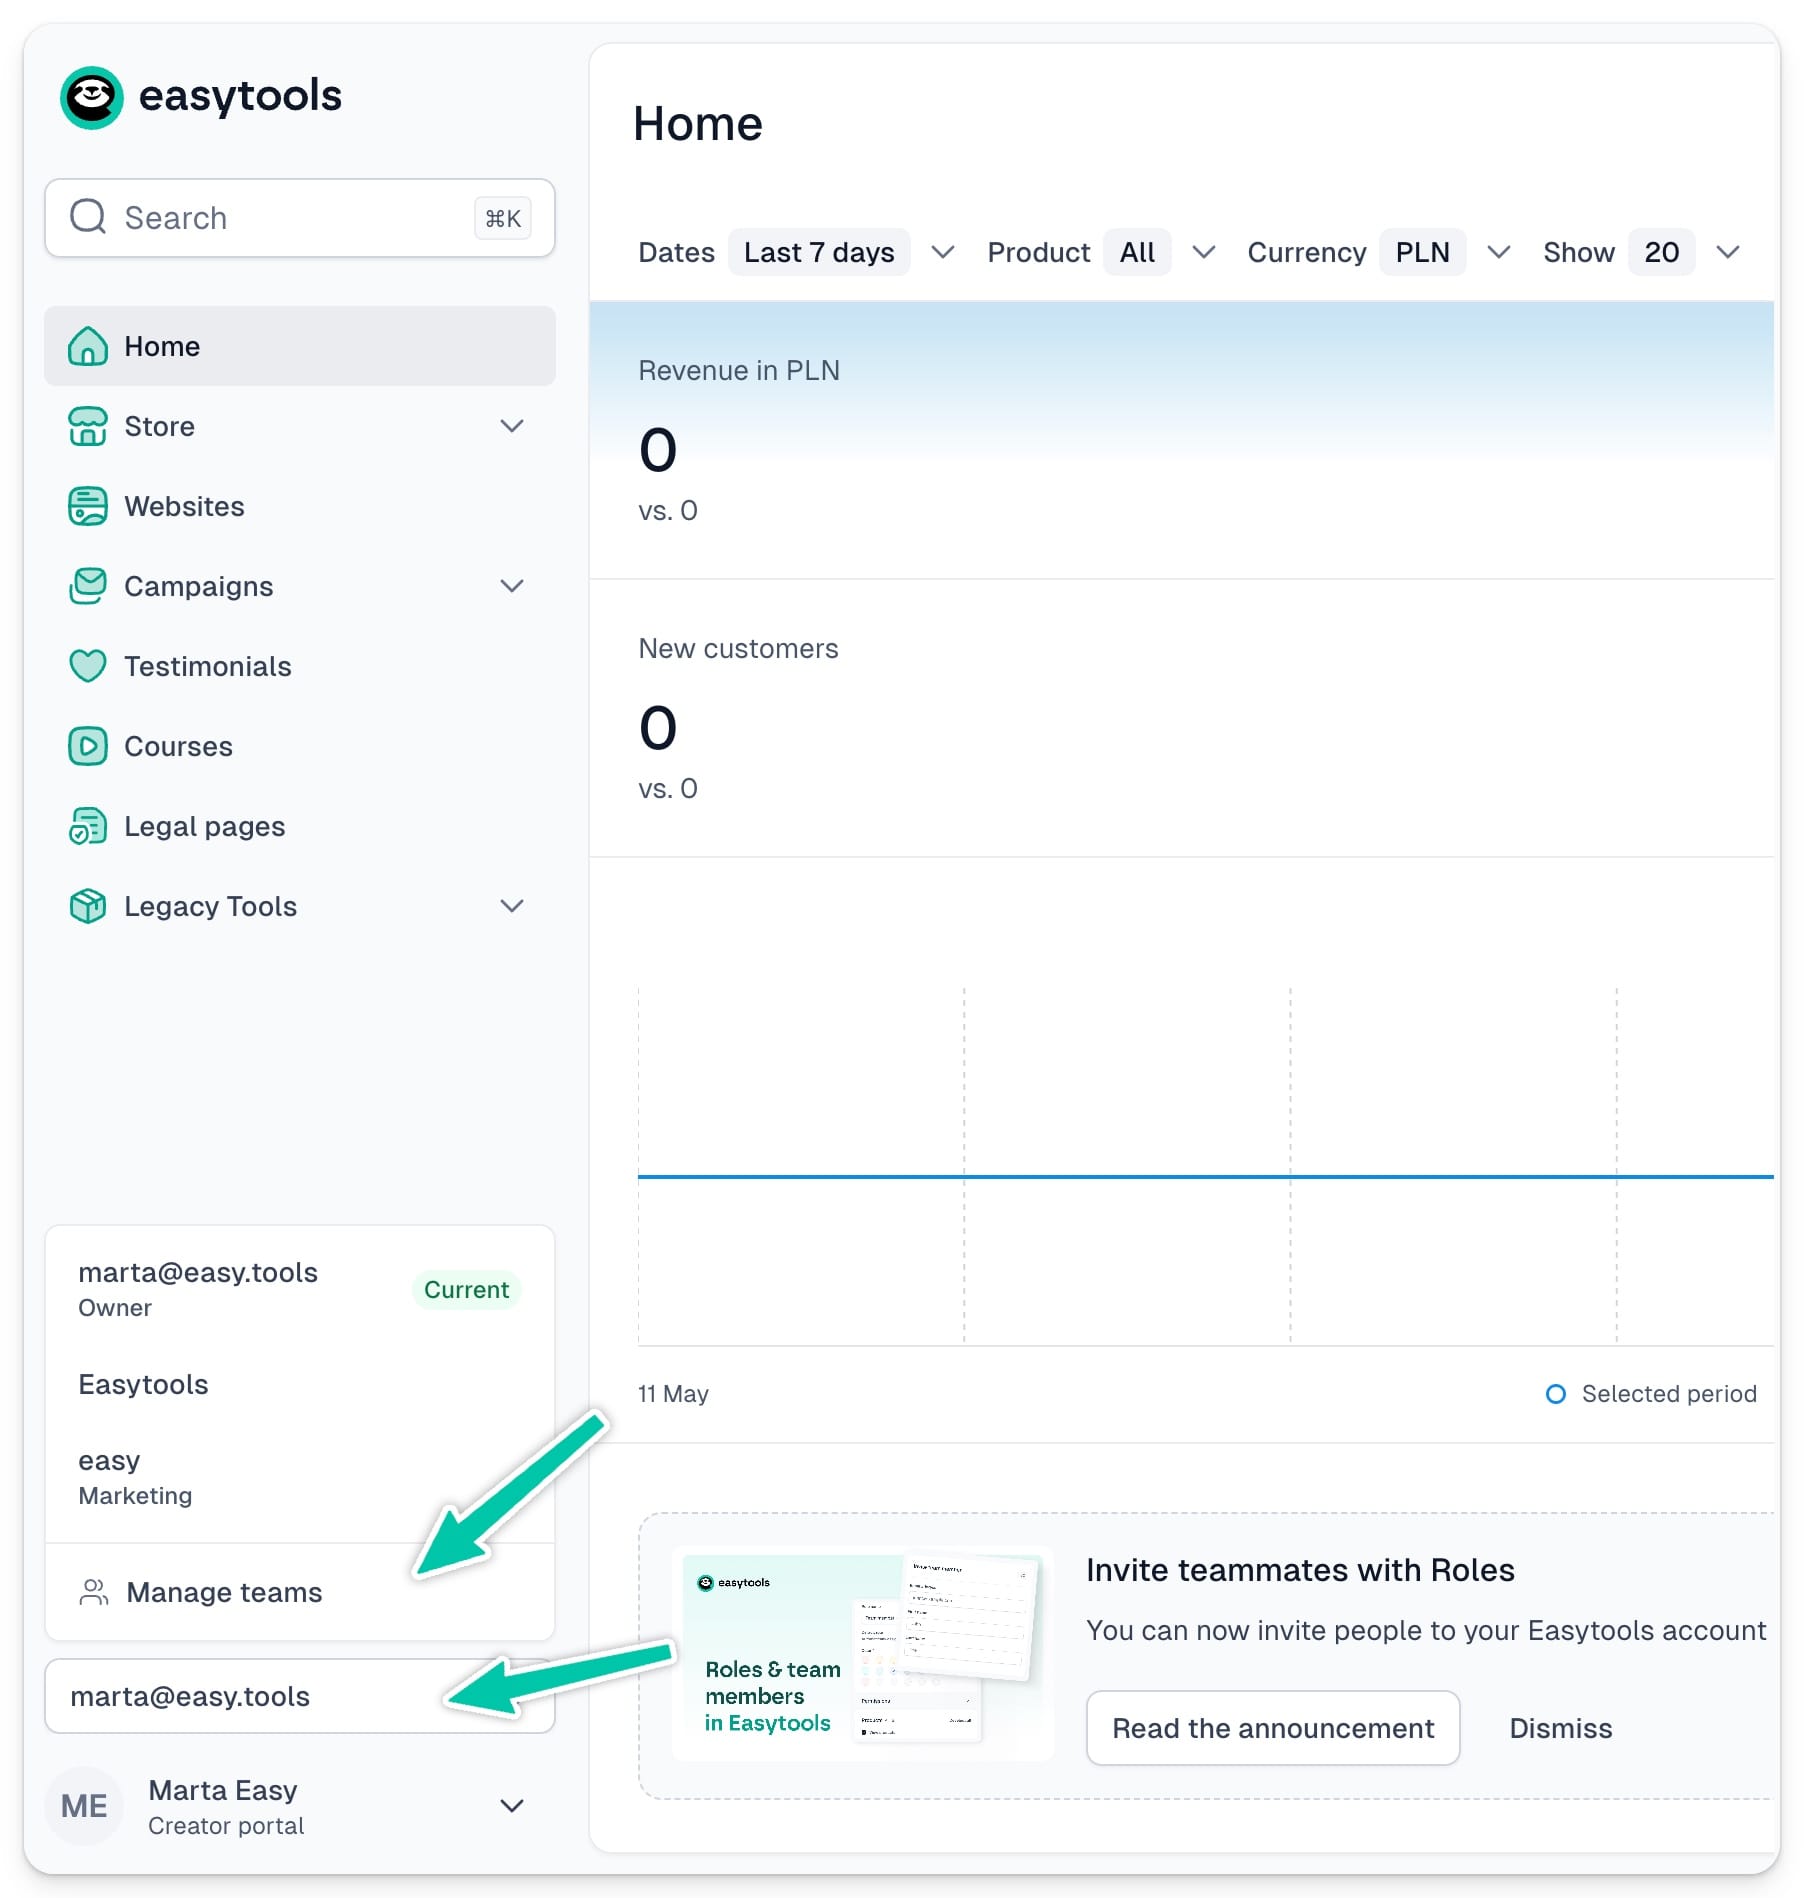1804x1898 pixels.
Task: Open the Testimonials menu item
Action: click(300, 666)
